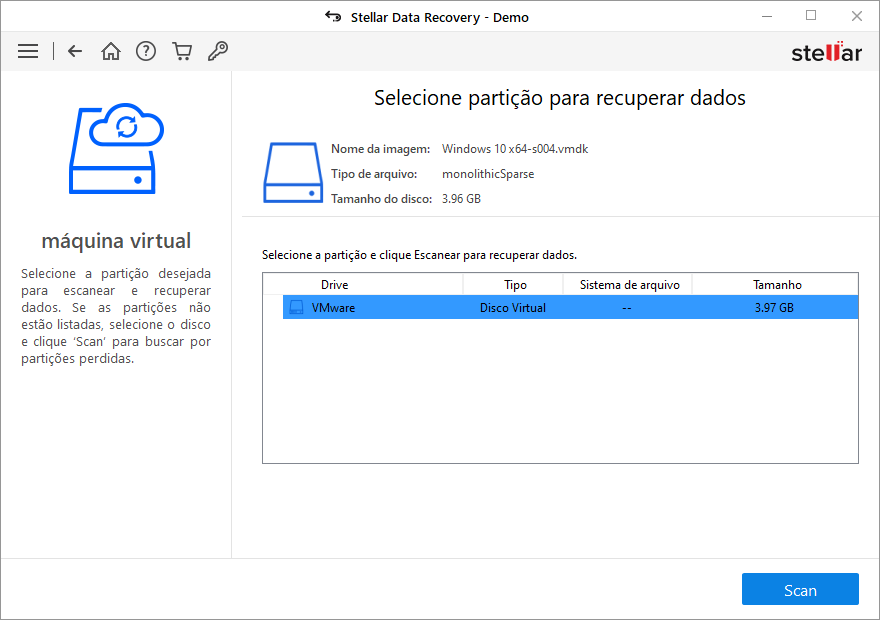Sort by the Tamanho column header
The width and height of the screenshot is (880, 620).
point(776,285)
